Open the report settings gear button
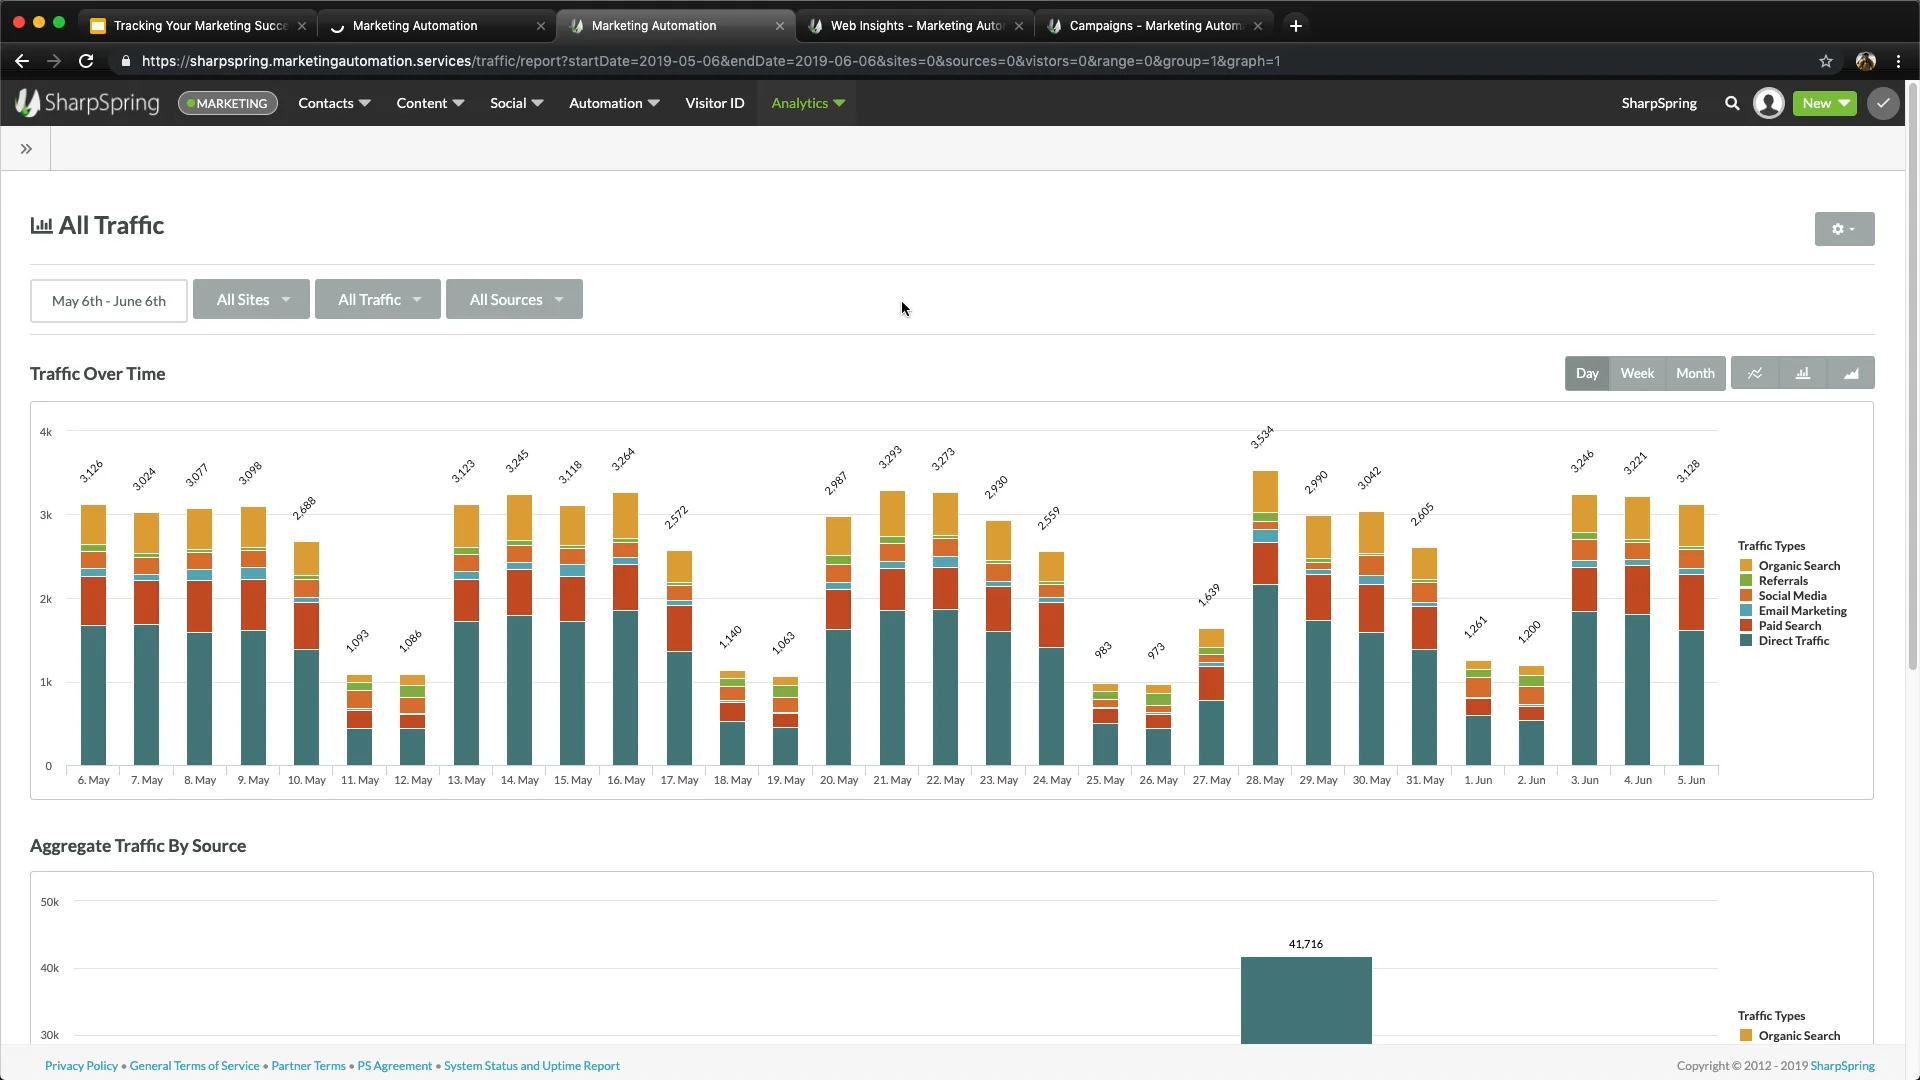 [x=1844, y=229]
